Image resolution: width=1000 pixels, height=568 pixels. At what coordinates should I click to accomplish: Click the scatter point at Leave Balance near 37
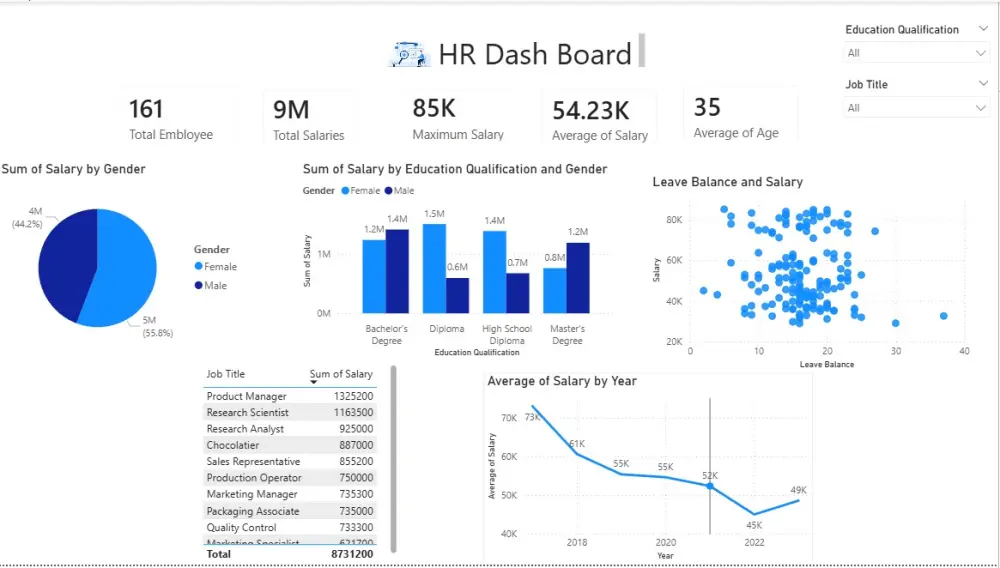943,316
